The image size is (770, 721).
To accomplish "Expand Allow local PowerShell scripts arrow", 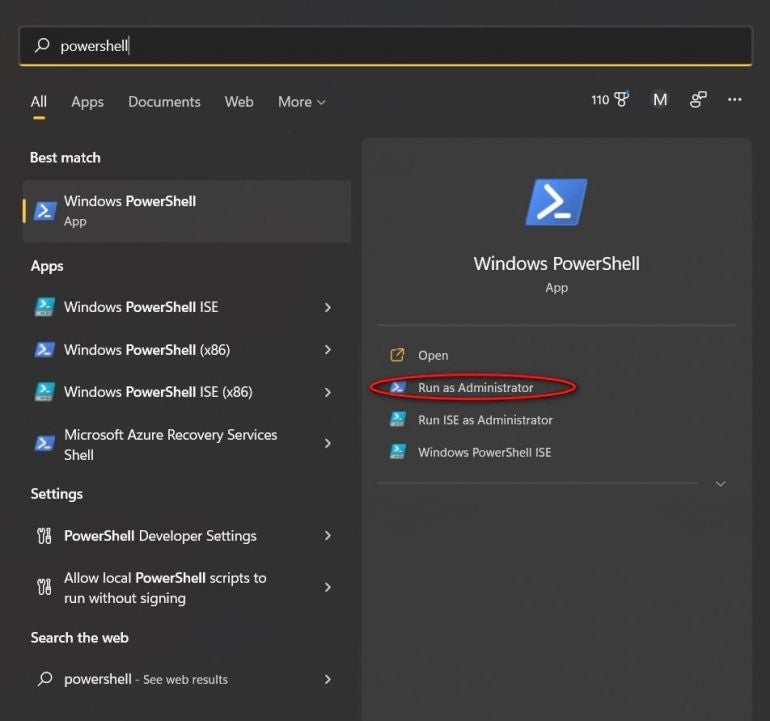I will (x=328, y=587).
